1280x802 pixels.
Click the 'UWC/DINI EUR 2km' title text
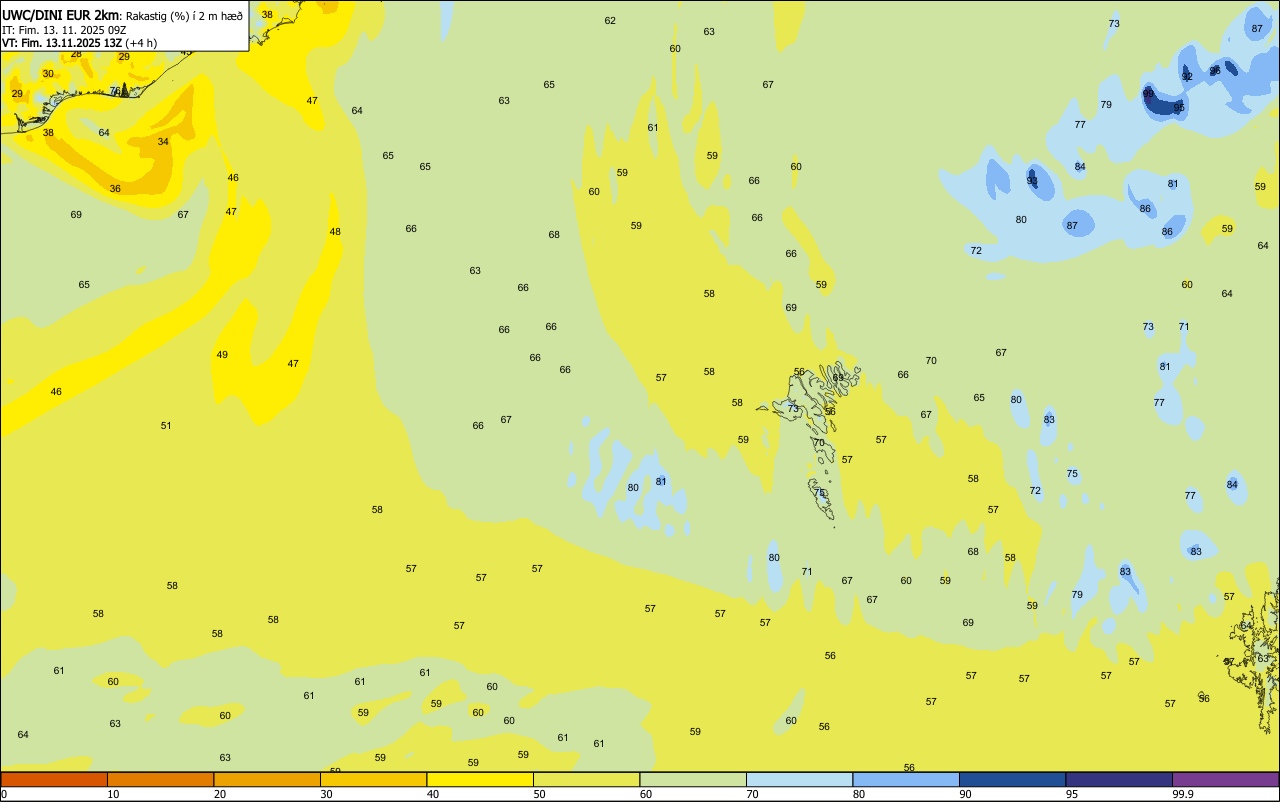[61, 15]
